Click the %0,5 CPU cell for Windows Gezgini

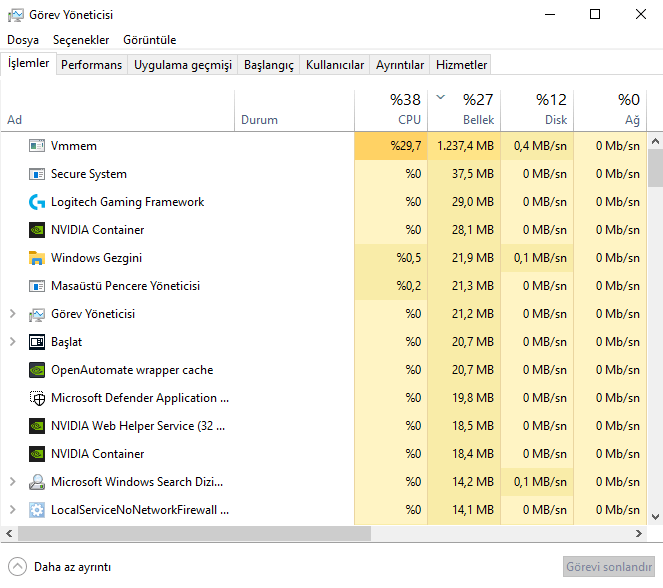391,258
